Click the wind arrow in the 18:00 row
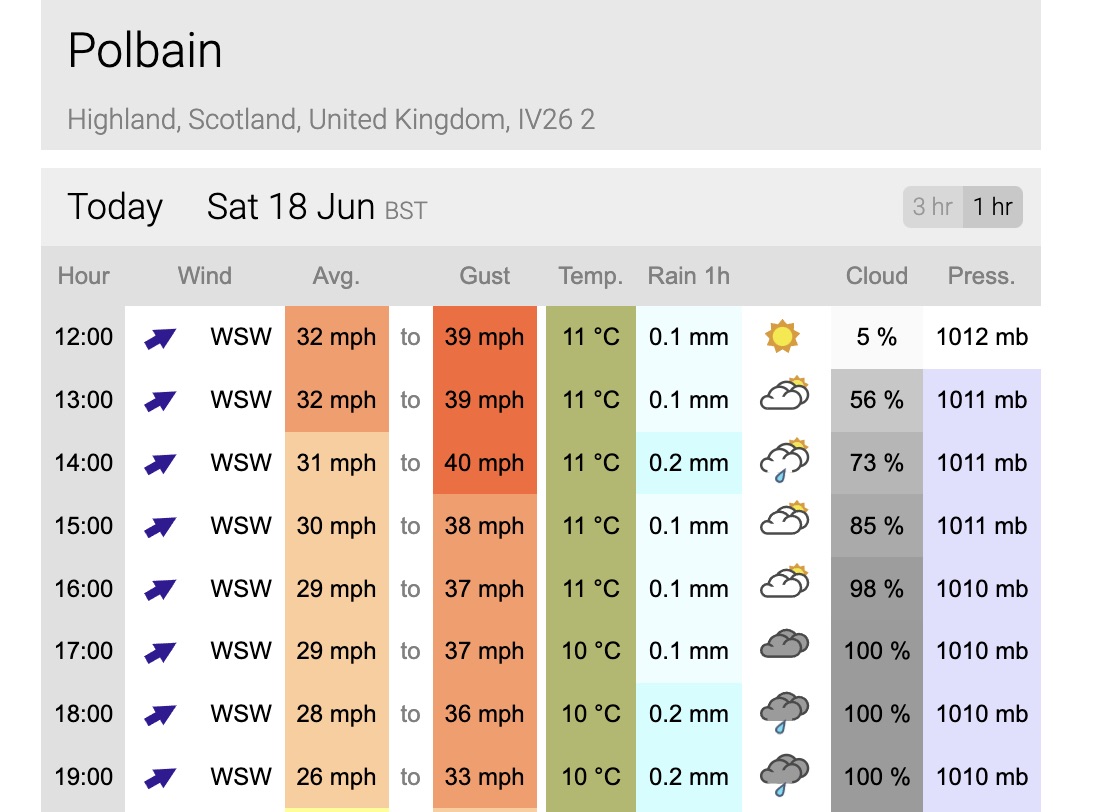1102x812 pixels. tap(160, 714)
